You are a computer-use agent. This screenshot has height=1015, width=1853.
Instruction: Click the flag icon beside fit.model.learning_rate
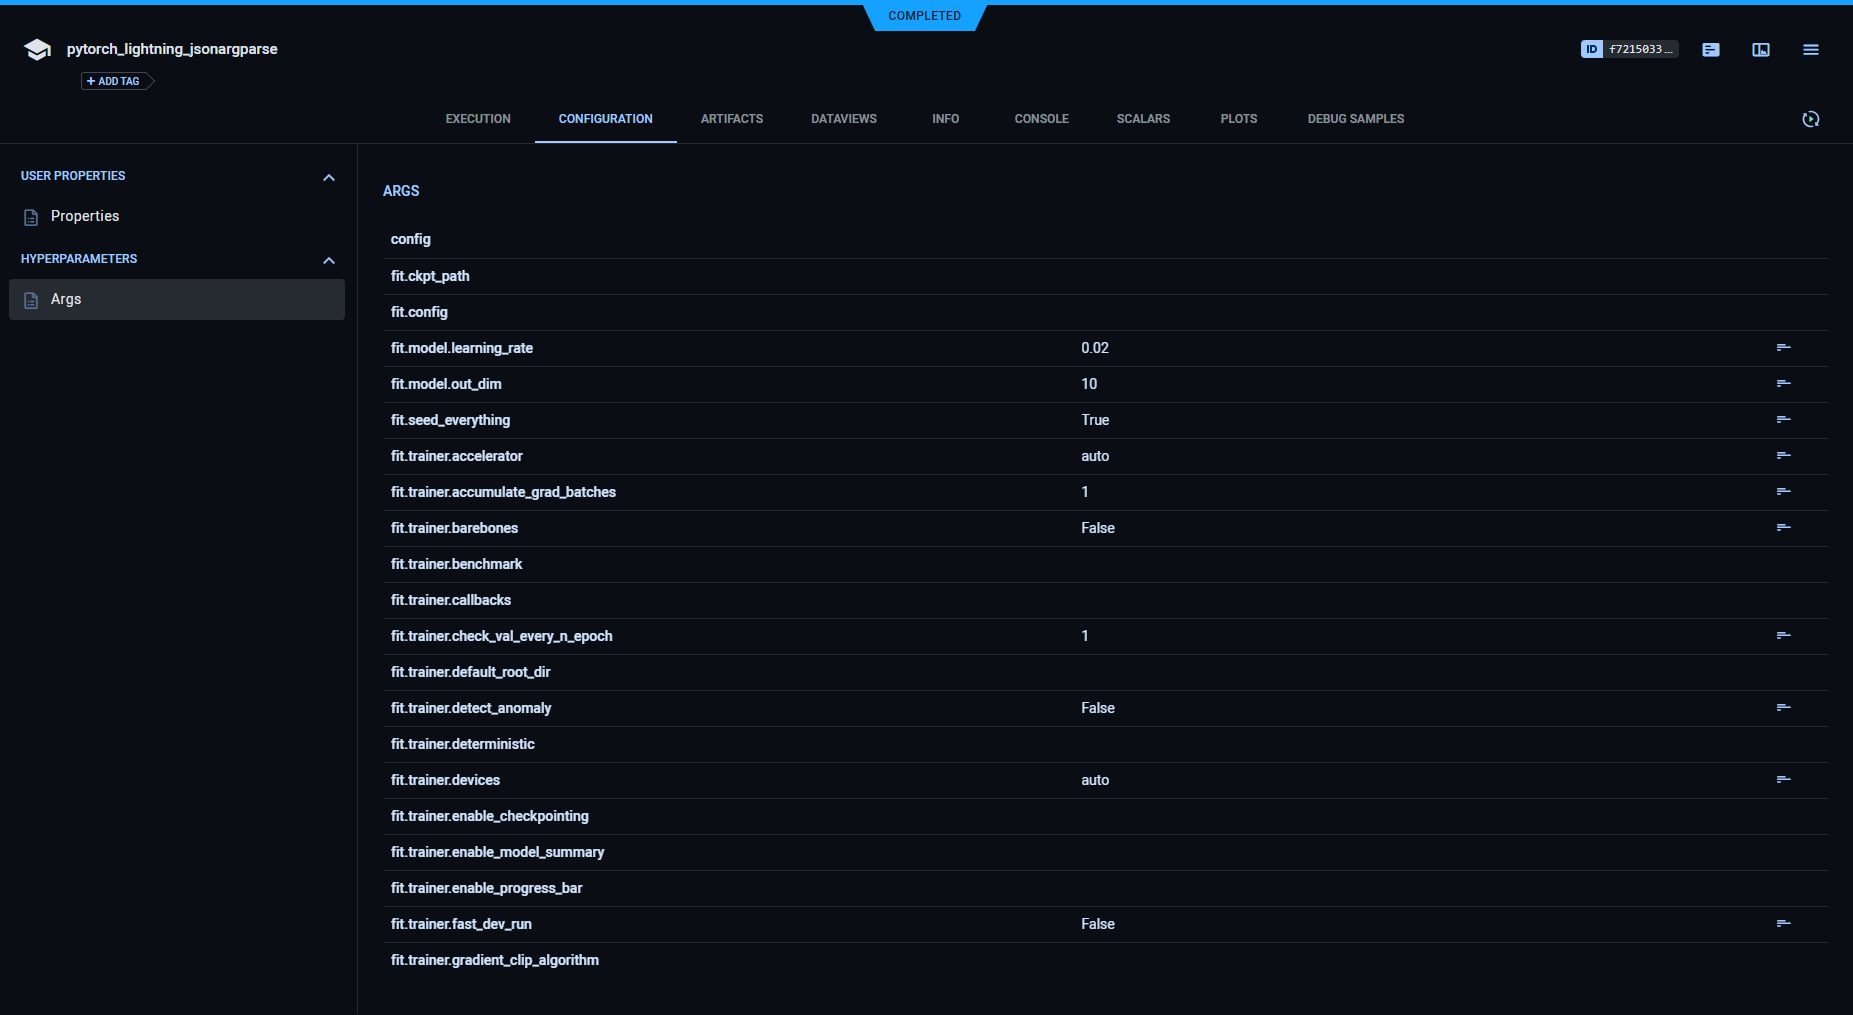pyautogui.click(x=1784, y=347)
